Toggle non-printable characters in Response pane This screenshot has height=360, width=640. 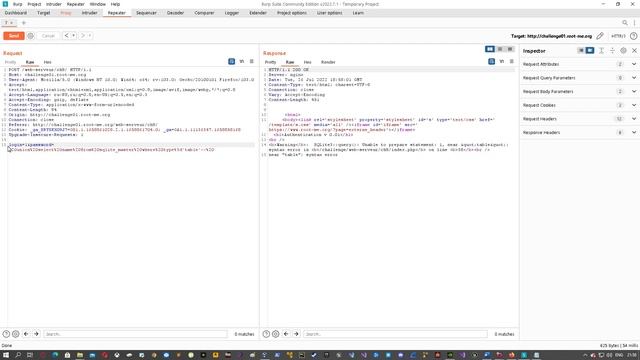coord(502,61)
